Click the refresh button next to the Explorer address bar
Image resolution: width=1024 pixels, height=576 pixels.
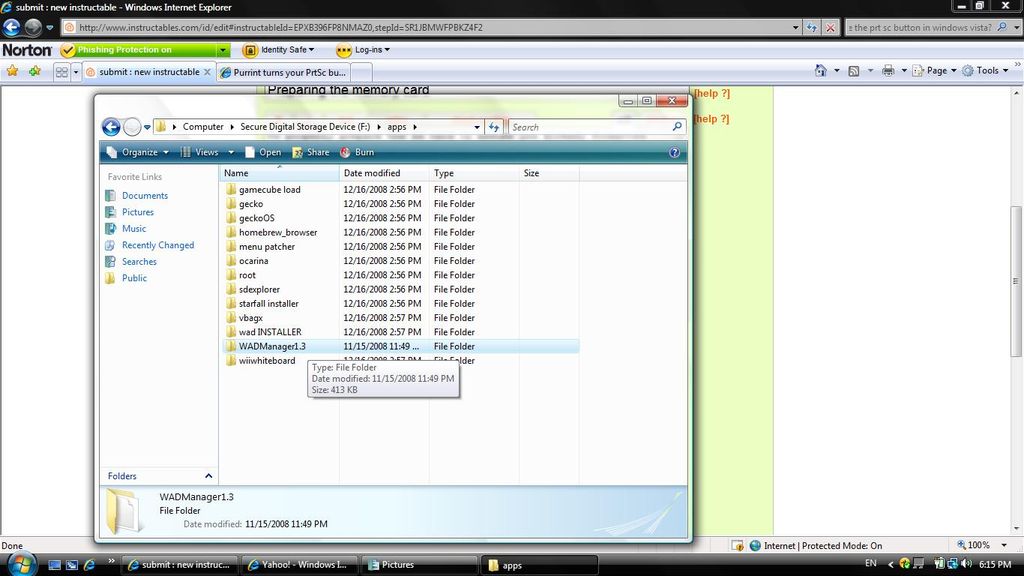click(494, 127)
